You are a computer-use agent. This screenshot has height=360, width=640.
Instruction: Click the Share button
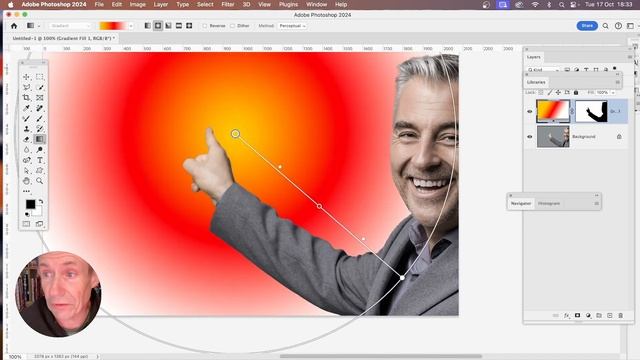587,26
